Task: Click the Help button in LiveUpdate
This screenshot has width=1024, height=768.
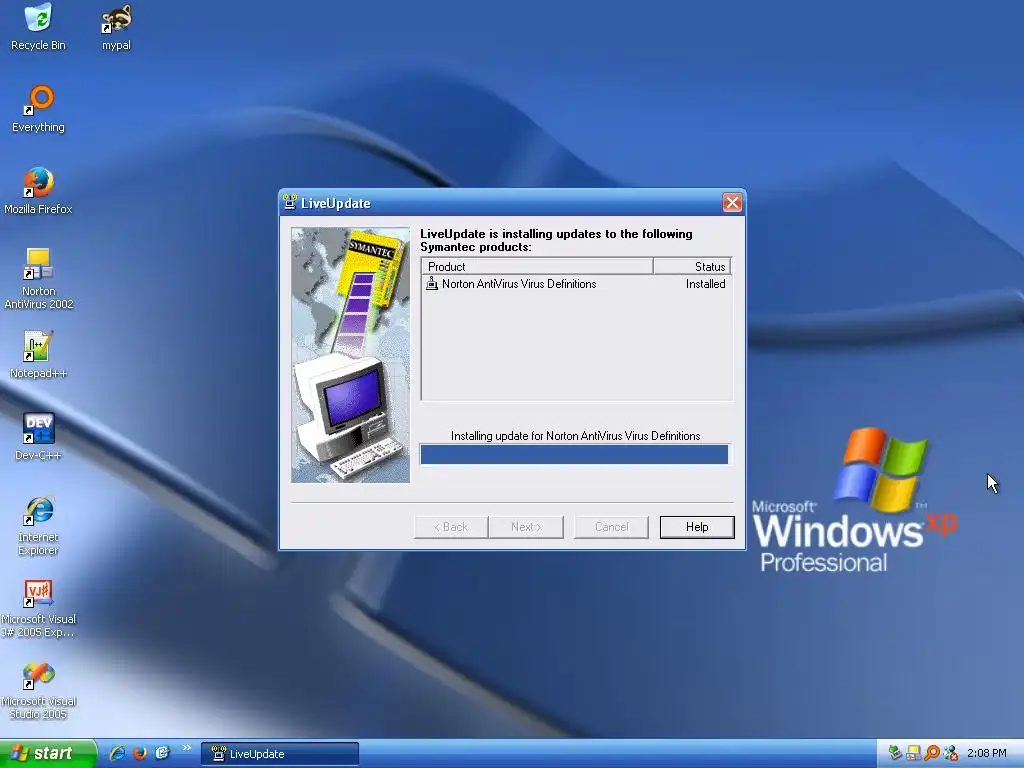Action: [x=697, y=527]
